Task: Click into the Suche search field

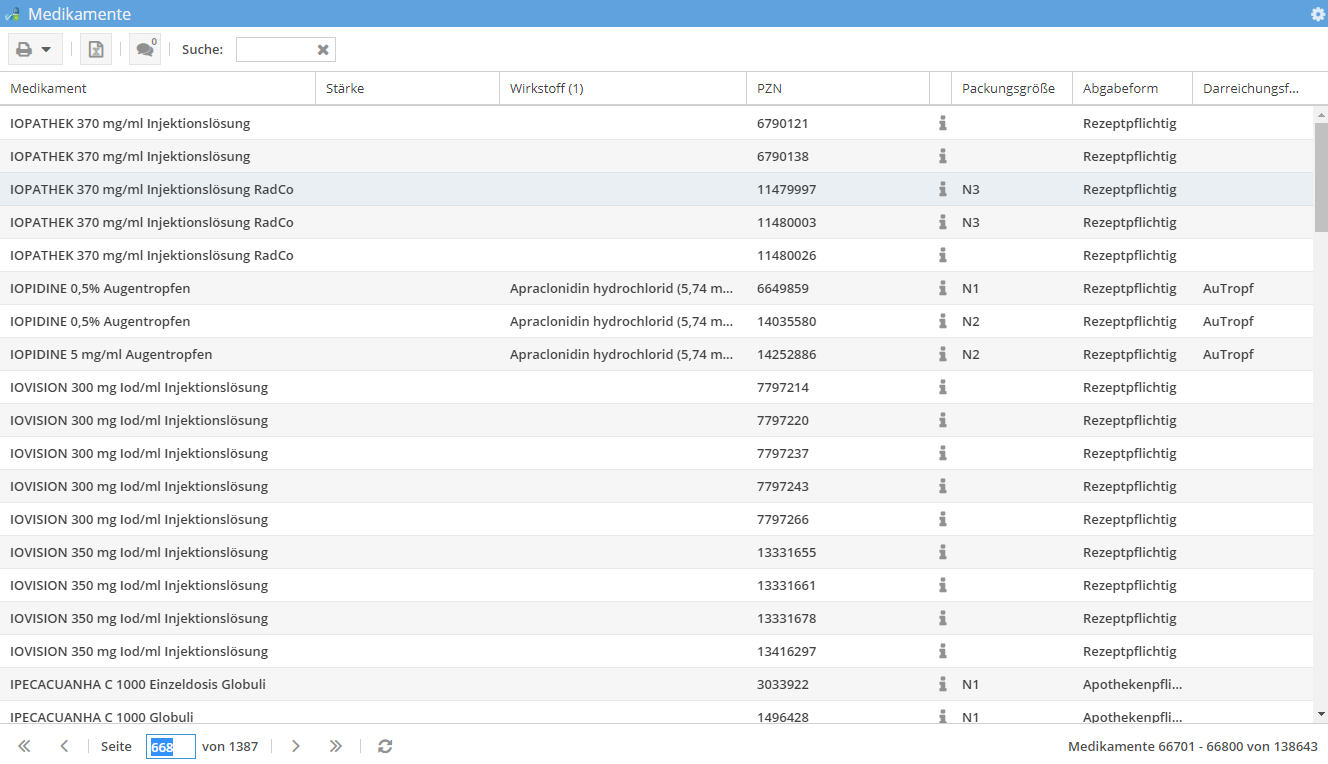Action: point(275,49)
